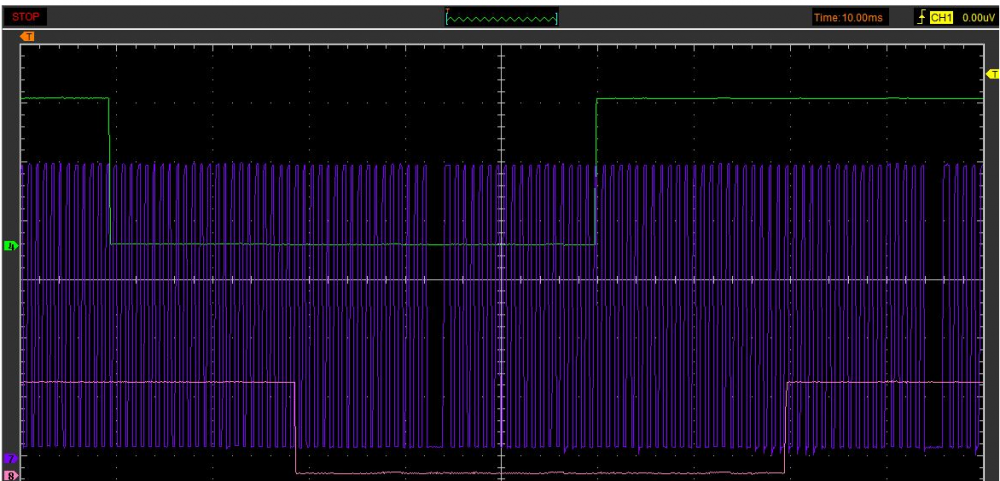Viewport: 1000px width, 481px height.
Task: Grab the yellow trigger level marker on right edge
Action: 992,75
